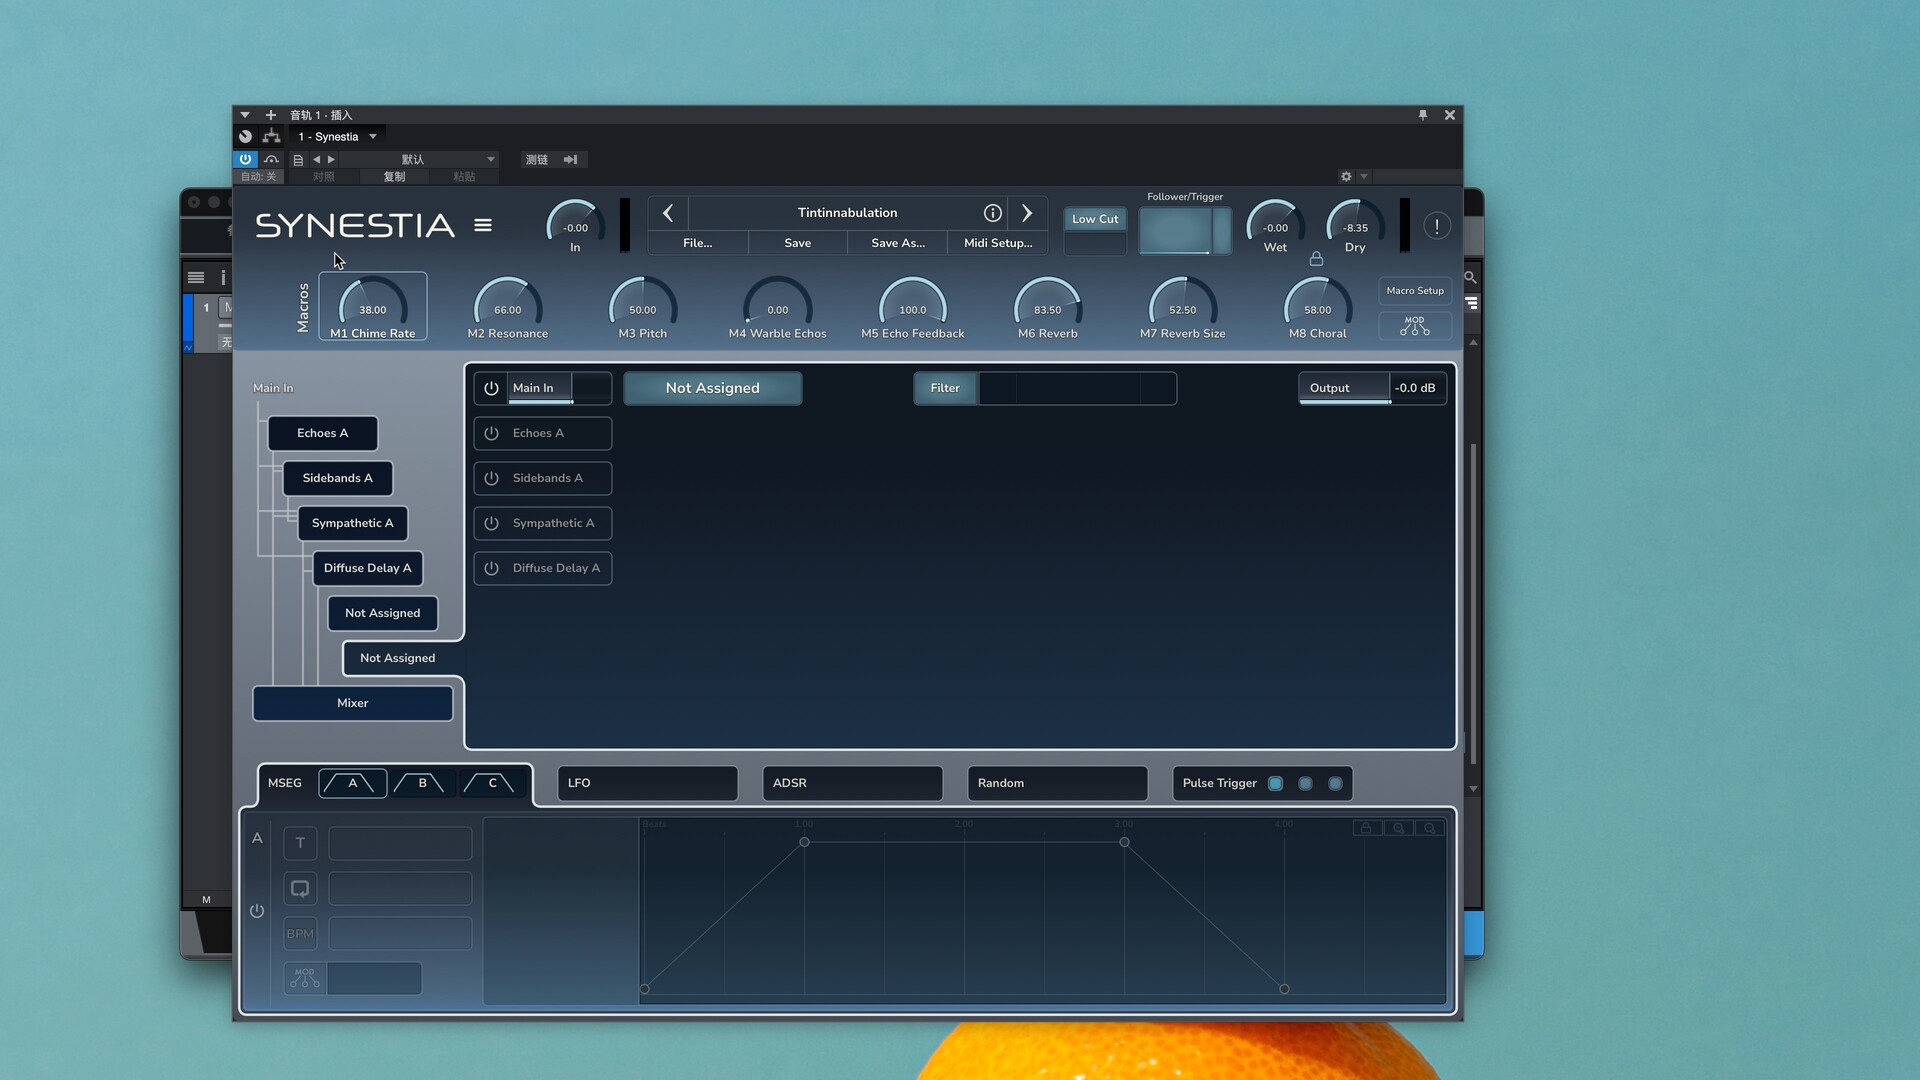Open the LFO modulator panel
The height and width of the screenshot is (1080, 1920).
pyautogui.click(x=647, y=783)
